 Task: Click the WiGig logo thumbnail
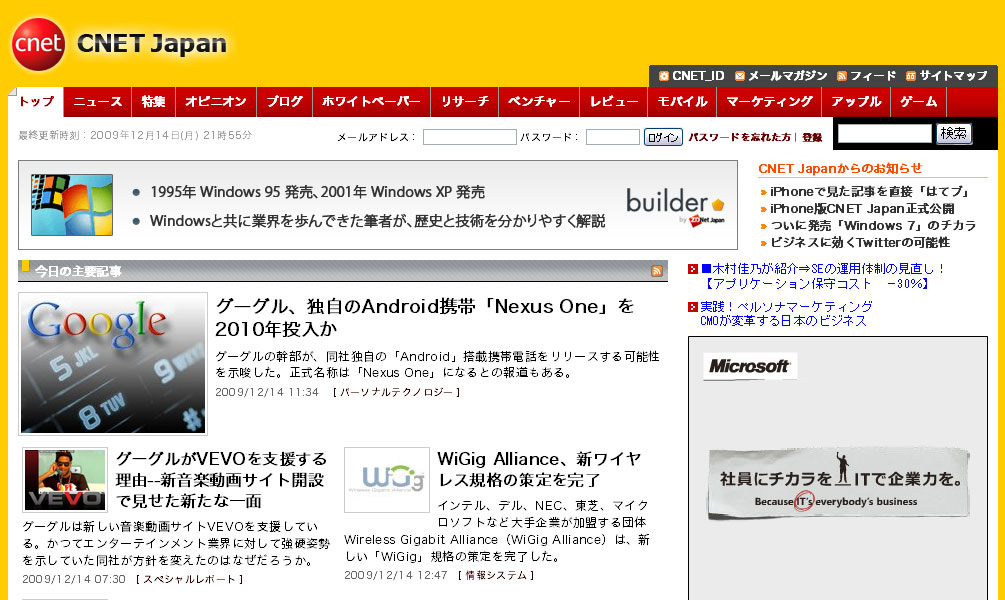pos(386,480)
